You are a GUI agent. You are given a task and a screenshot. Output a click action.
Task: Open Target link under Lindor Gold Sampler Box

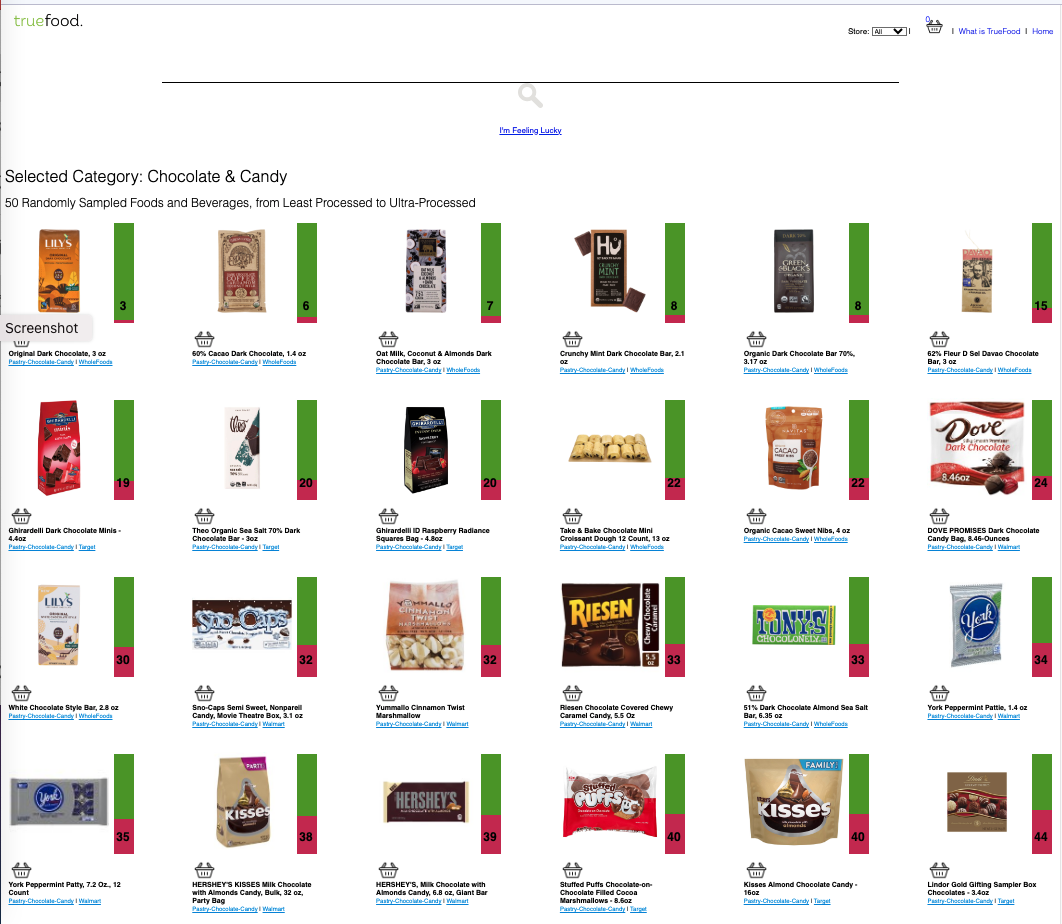pos(1006,901)
